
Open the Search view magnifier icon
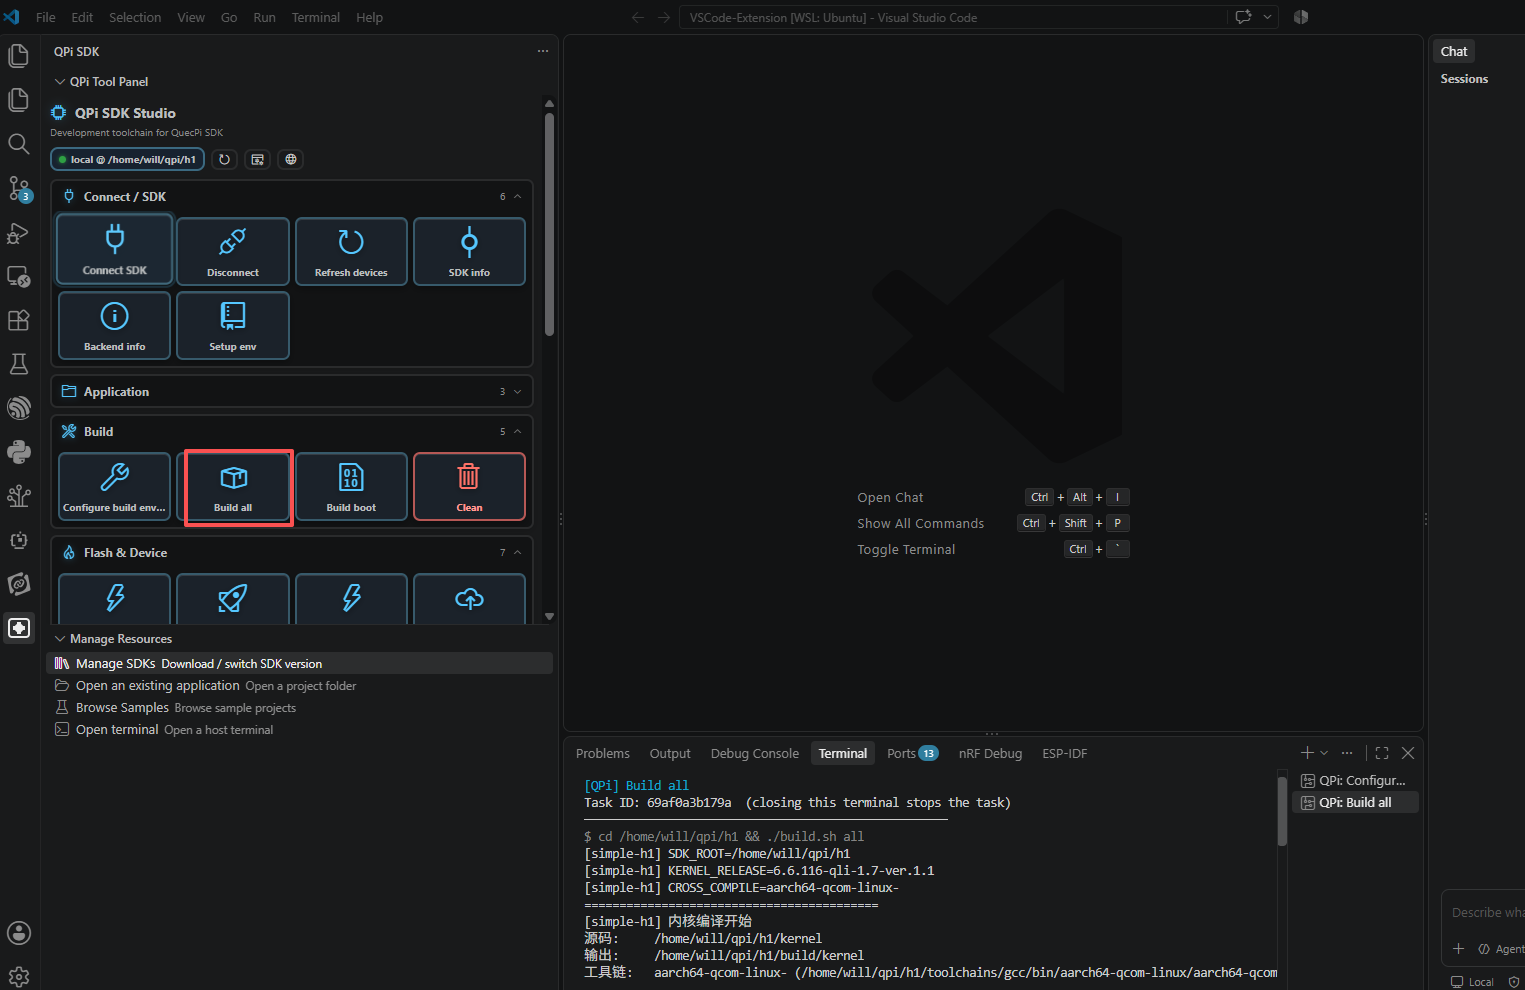click(19, 144)
